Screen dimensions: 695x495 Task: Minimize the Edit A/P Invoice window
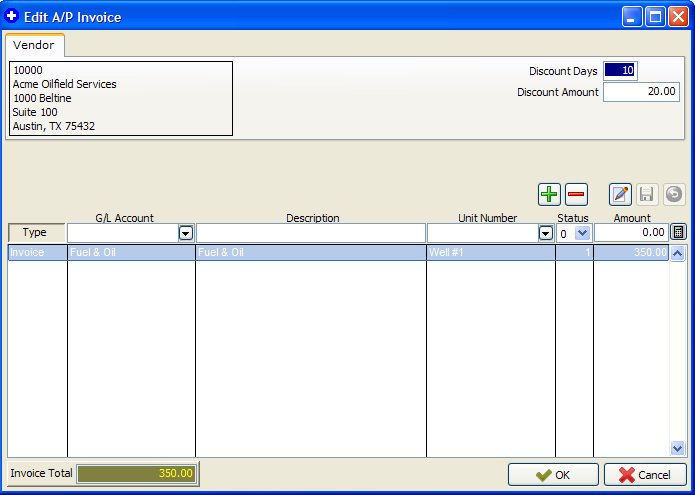[x=632, y=17]
